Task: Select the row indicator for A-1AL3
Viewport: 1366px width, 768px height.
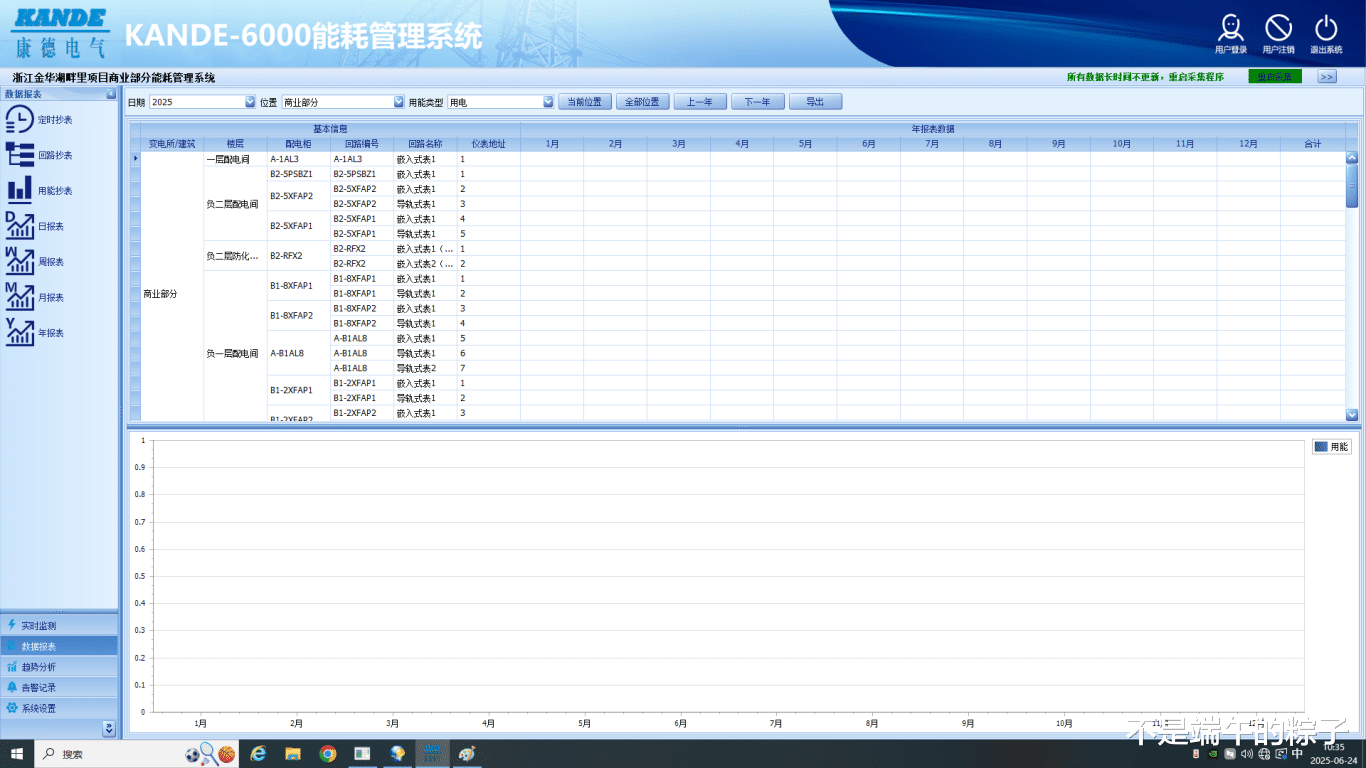Action: point(135,158)
